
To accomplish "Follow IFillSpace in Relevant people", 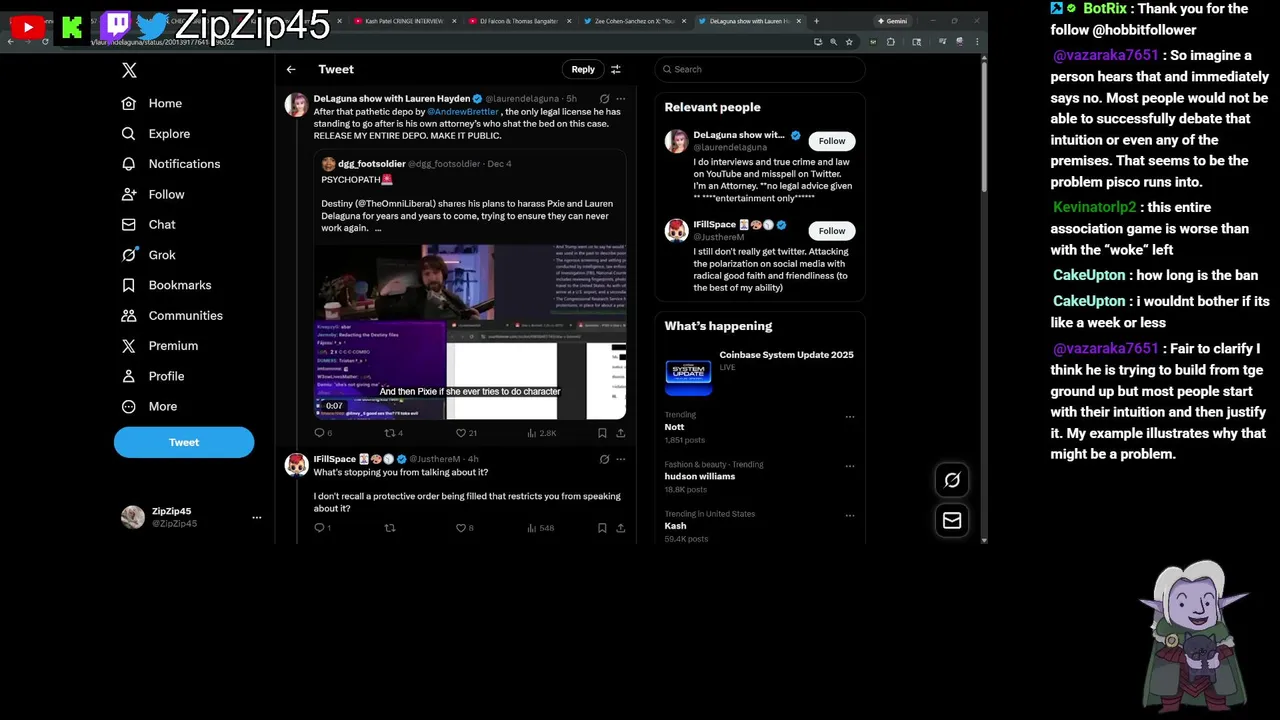I will 832,231.
